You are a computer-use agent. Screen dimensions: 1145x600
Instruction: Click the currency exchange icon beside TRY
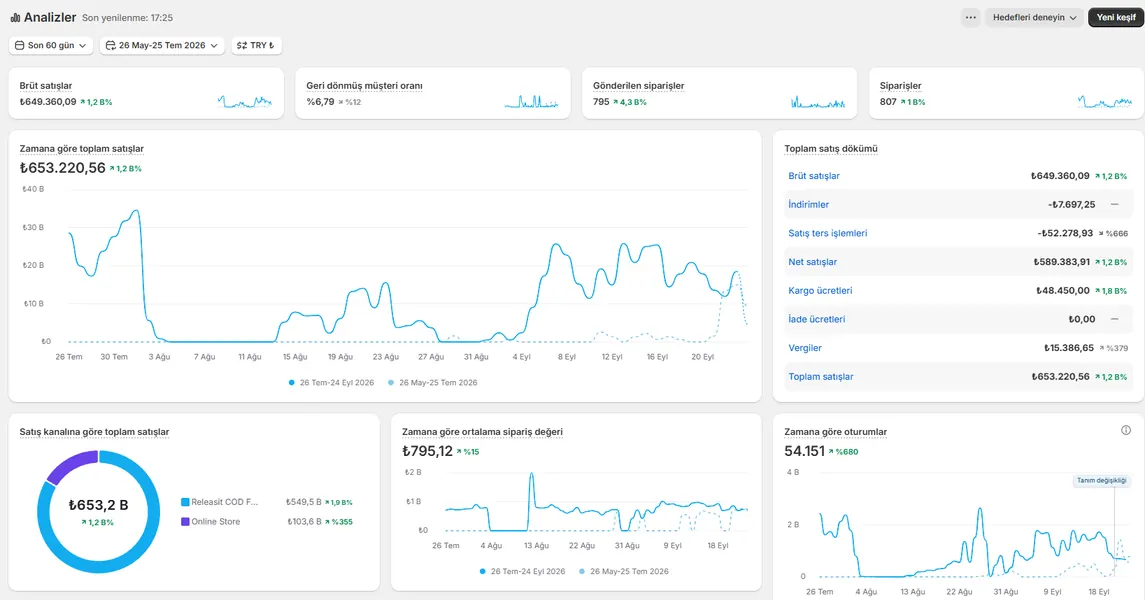point(242,45)
